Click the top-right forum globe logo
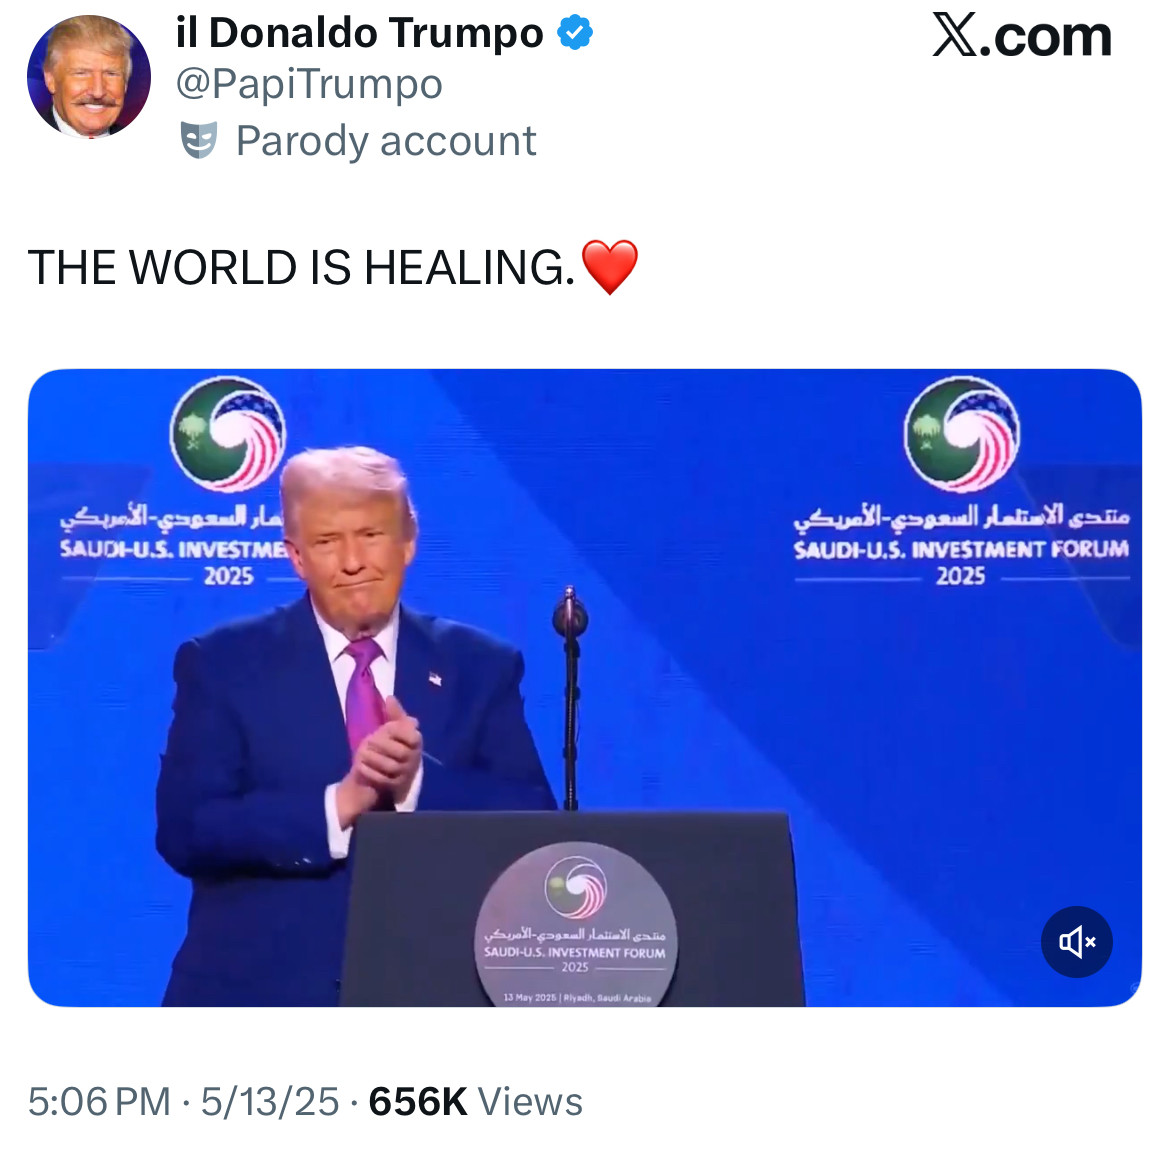Screen dimensions: 1170x1155 pos(962,434)
